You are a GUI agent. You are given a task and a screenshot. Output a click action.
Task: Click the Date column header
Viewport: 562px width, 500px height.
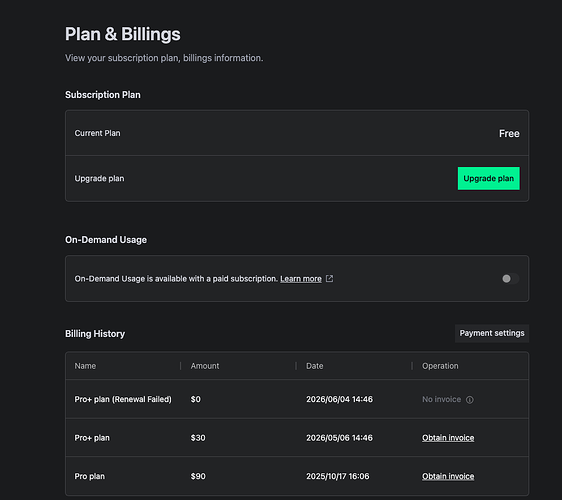pyautogui.click(x=315, y=366)
